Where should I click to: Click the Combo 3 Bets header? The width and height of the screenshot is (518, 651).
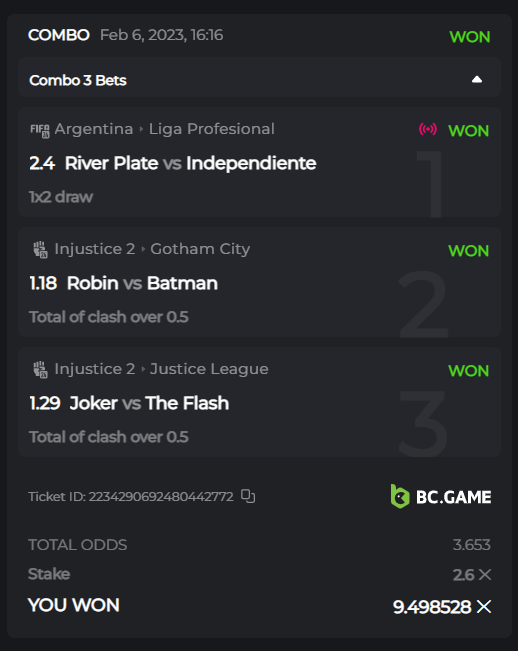(259, 78)
